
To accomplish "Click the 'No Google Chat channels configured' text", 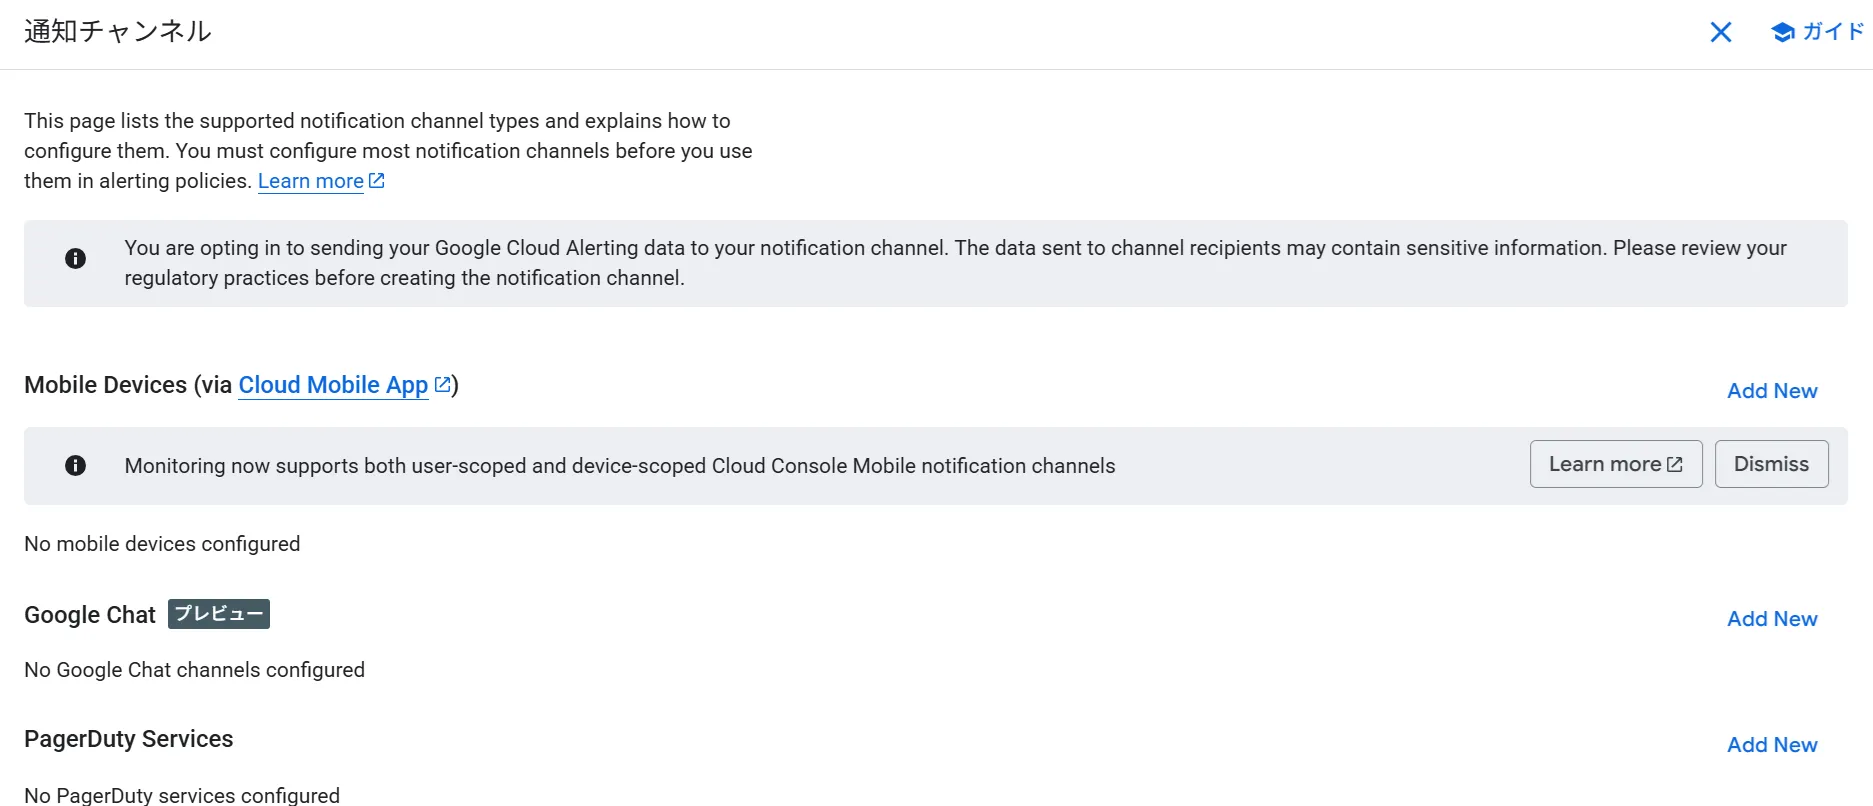I will (194, 670).
